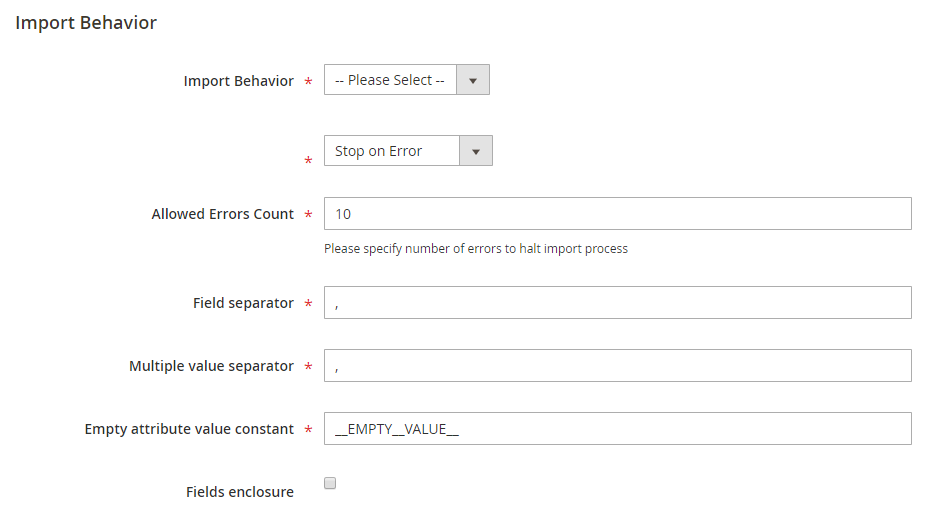Select the Empty attribute value constant field

[618, 429]
